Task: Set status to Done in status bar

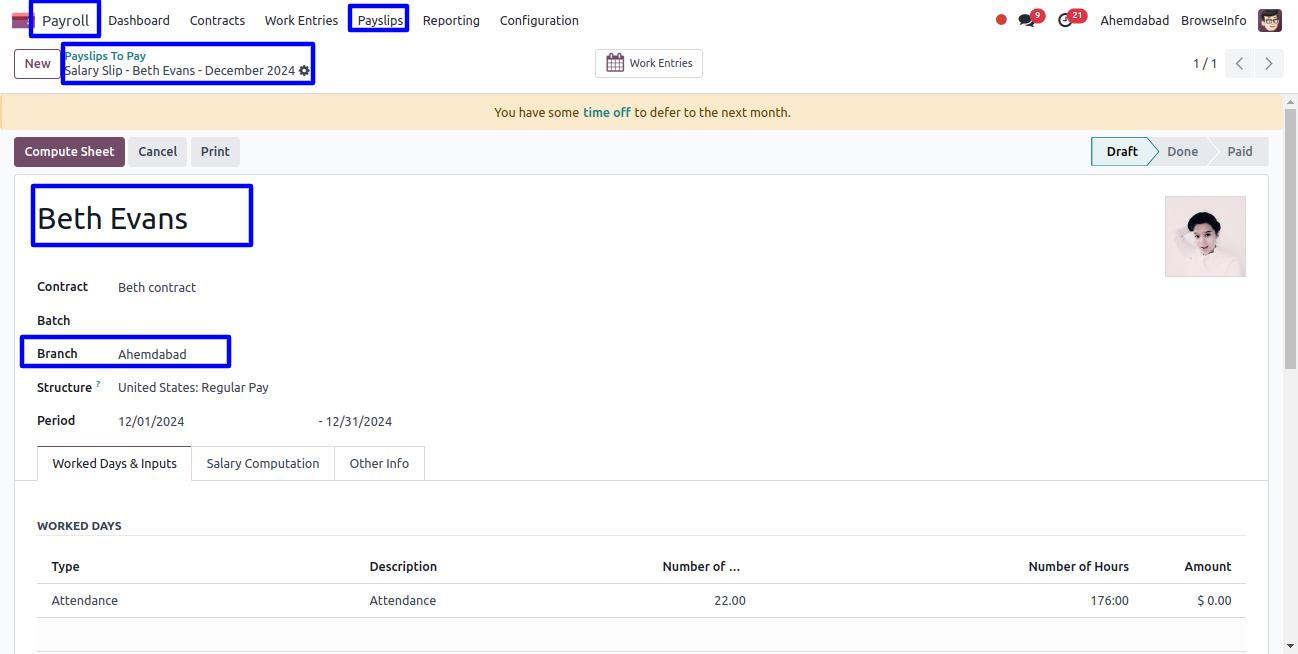Action: click(x=1182, y=152)
